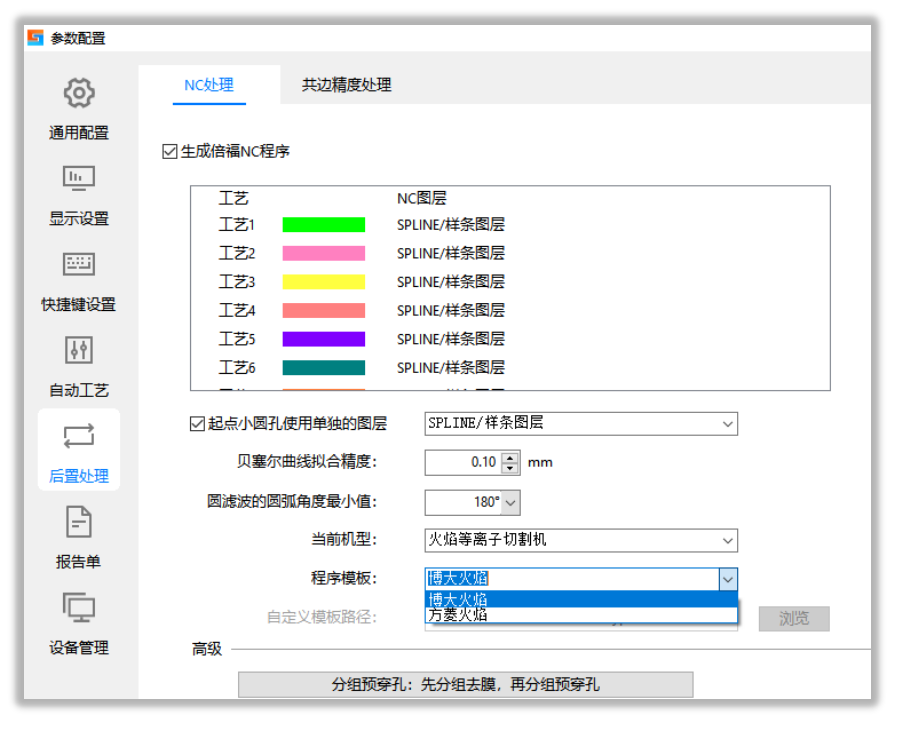The height and width of the screenshot is (734, 906).
Task: Open 报告单 document icon
Action: click(x=79, y=521)
